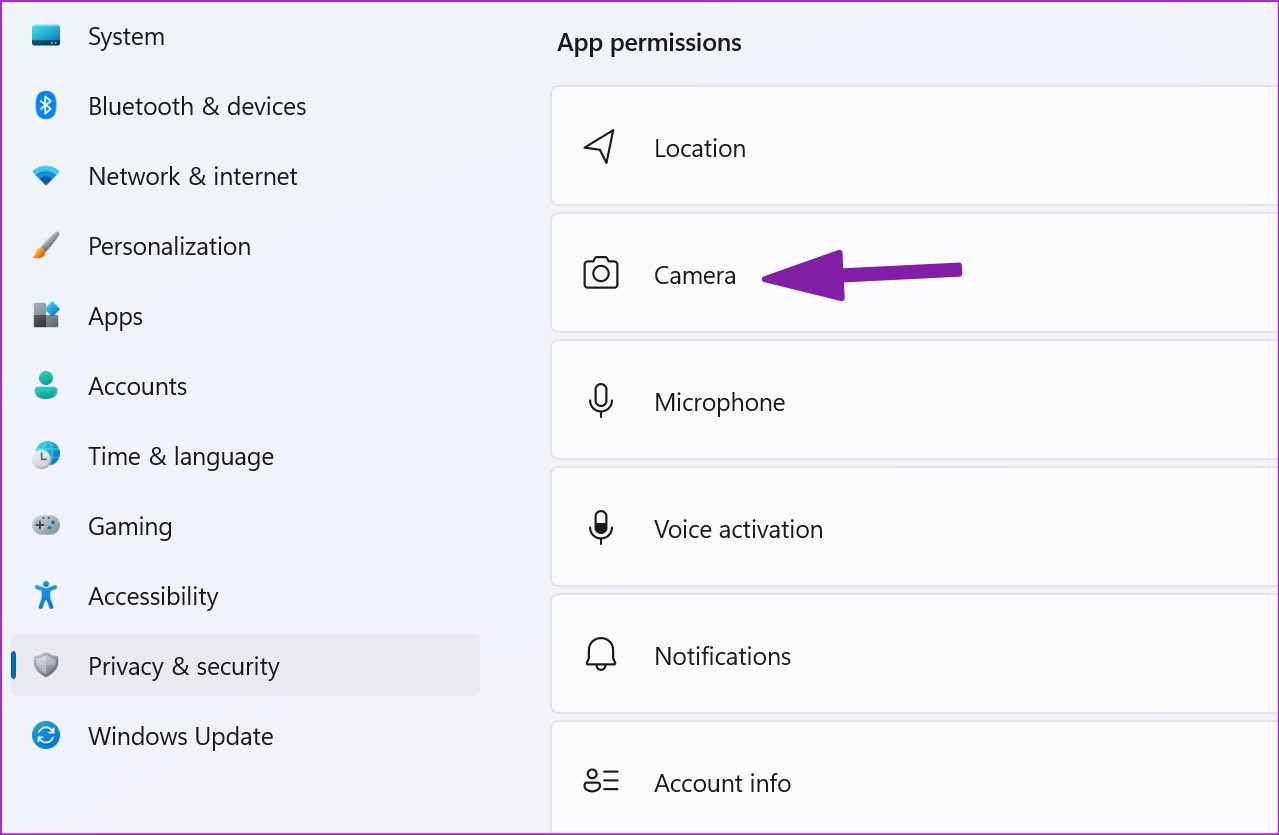
Task: Open Notifications permission settings
Action: (914, 654)
